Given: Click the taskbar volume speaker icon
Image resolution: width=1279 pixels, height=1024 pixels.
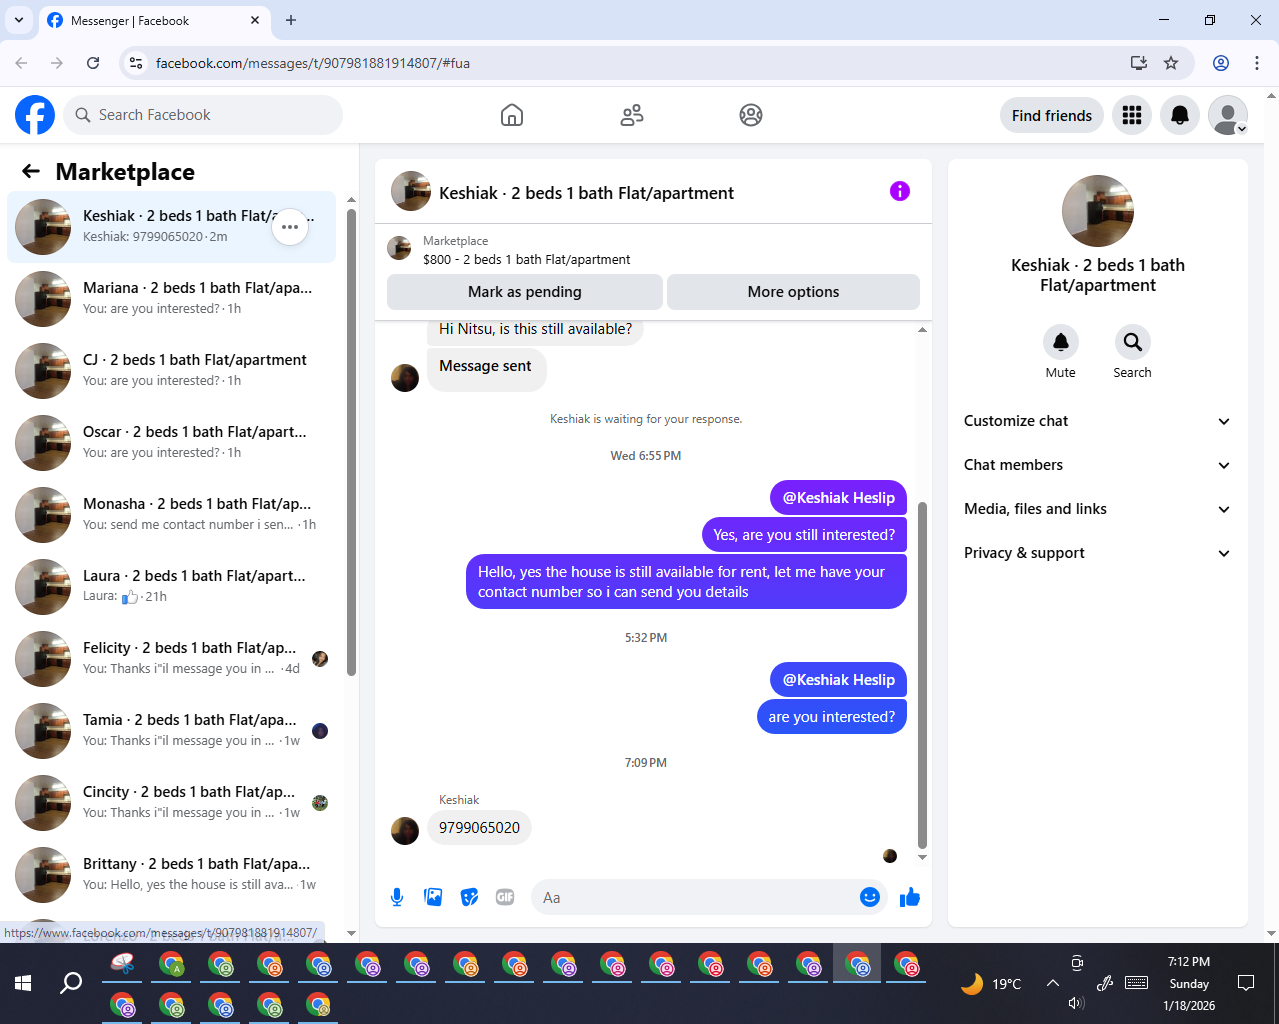Looking at the screenshot, I should pos(1076,1003).
